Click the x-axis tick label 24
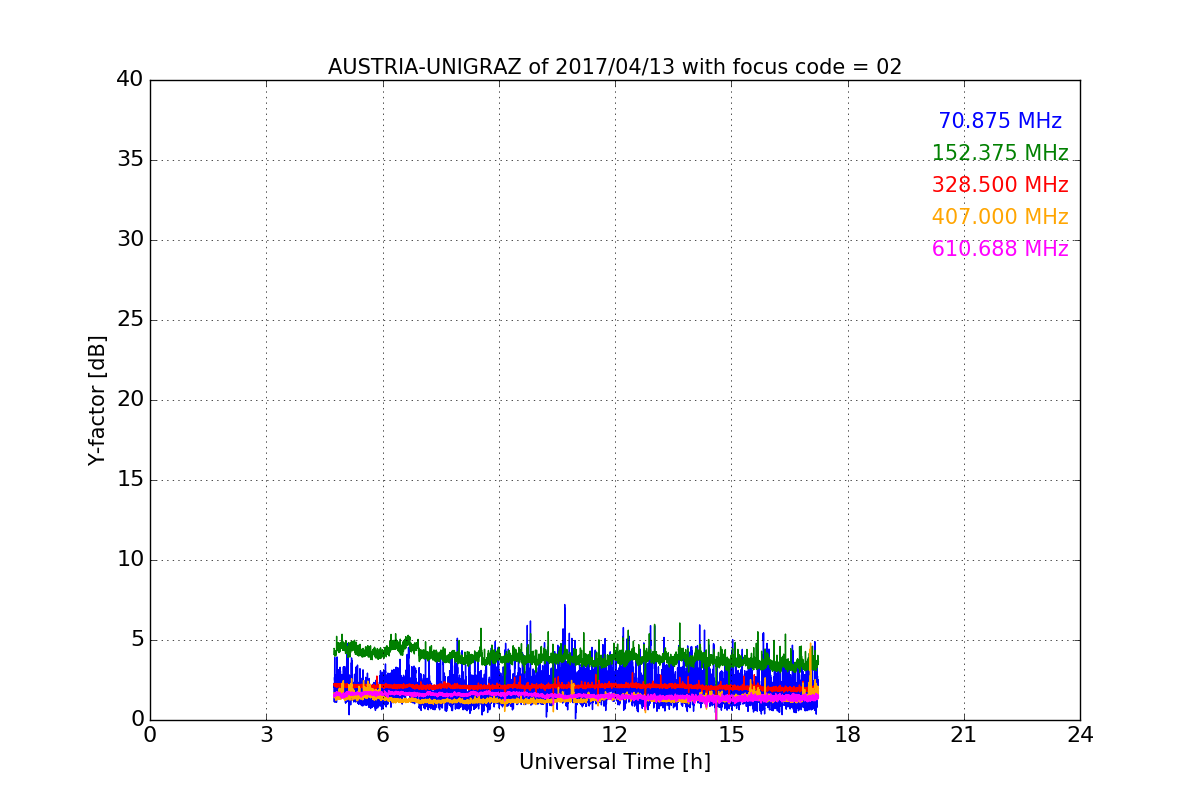Screen dimensions: 1200x800 pyautogui.click(x=1080, y=735)
